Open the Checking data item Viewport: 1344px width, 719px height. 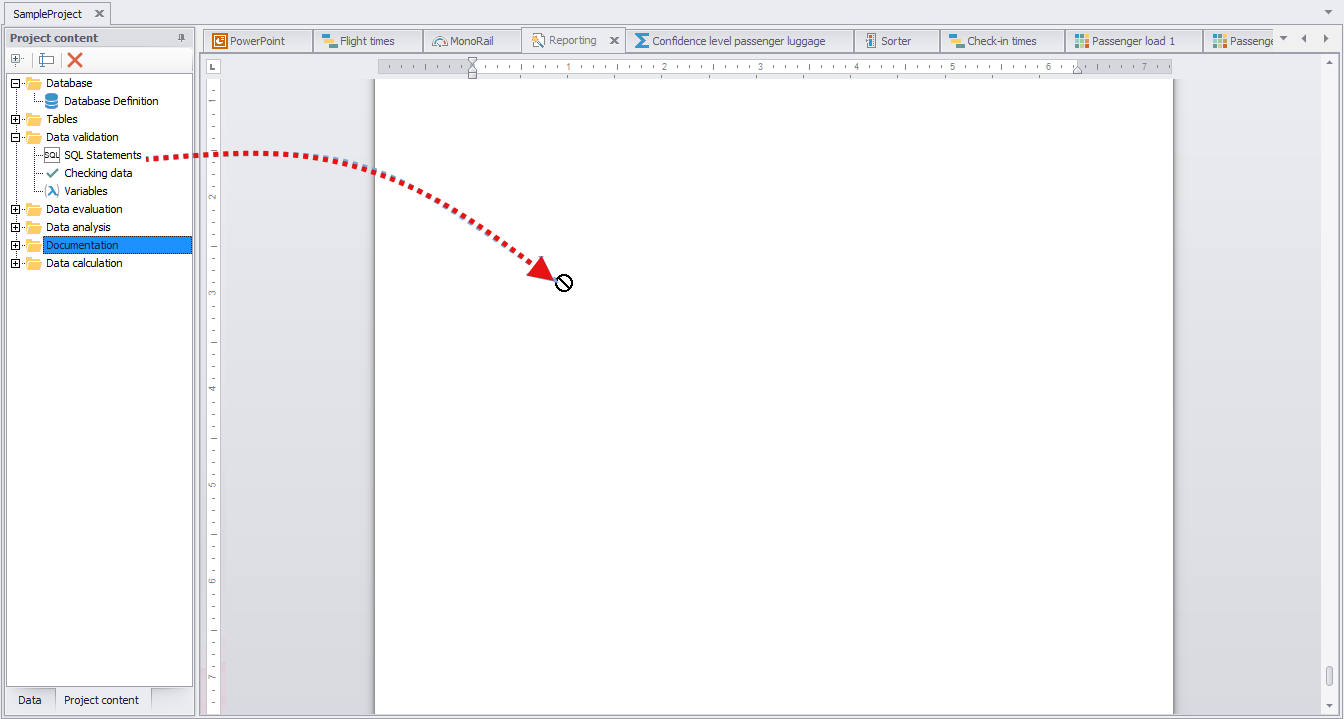pyautogui.click(x=98, y=173)
